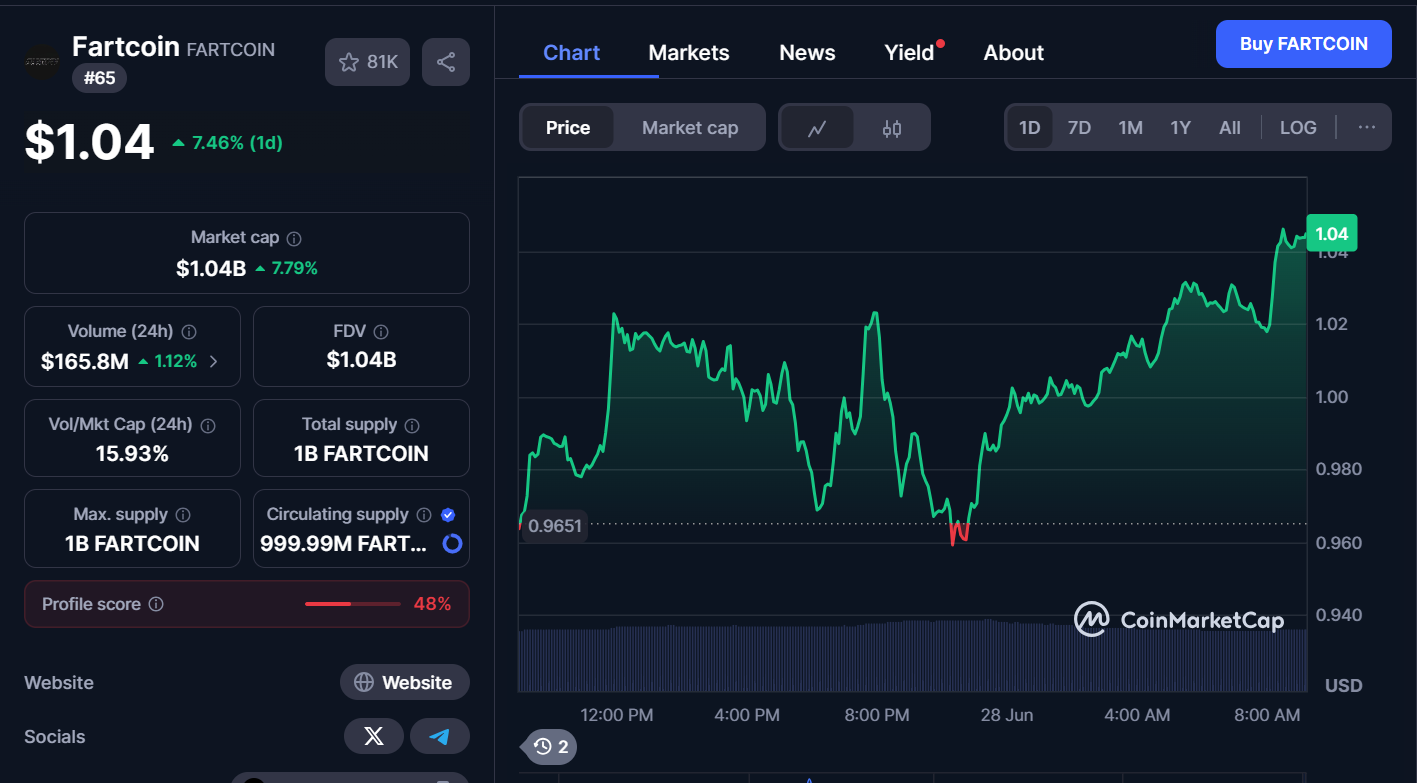Click the CoinMarketCap logo on chart

[x=1178, y=620]
